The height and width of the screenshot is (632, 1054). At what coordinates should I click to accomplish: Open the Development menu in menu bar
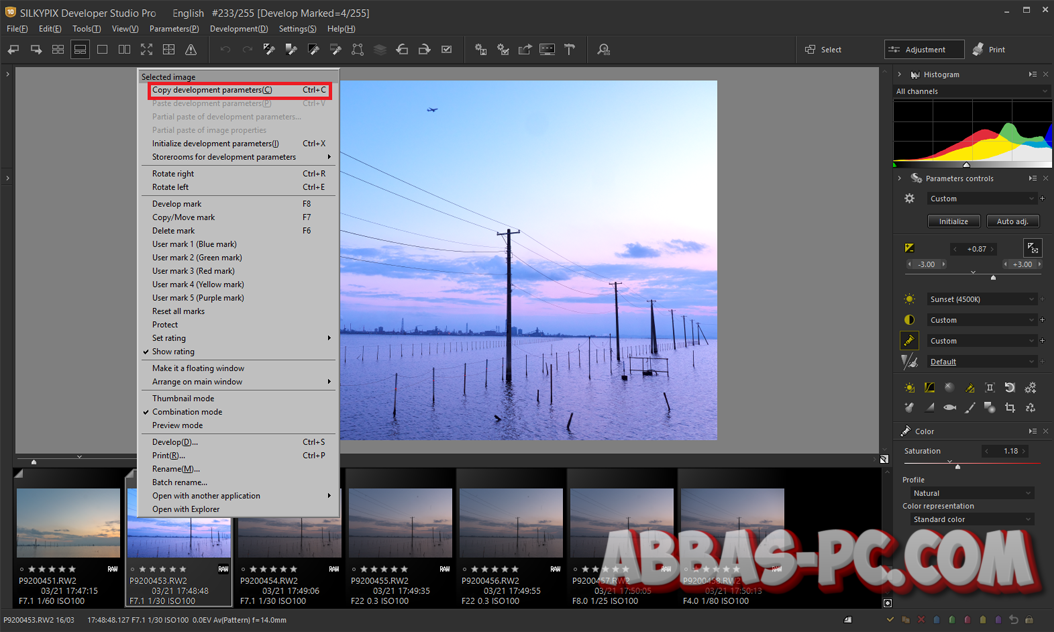[x=238, y=29]
